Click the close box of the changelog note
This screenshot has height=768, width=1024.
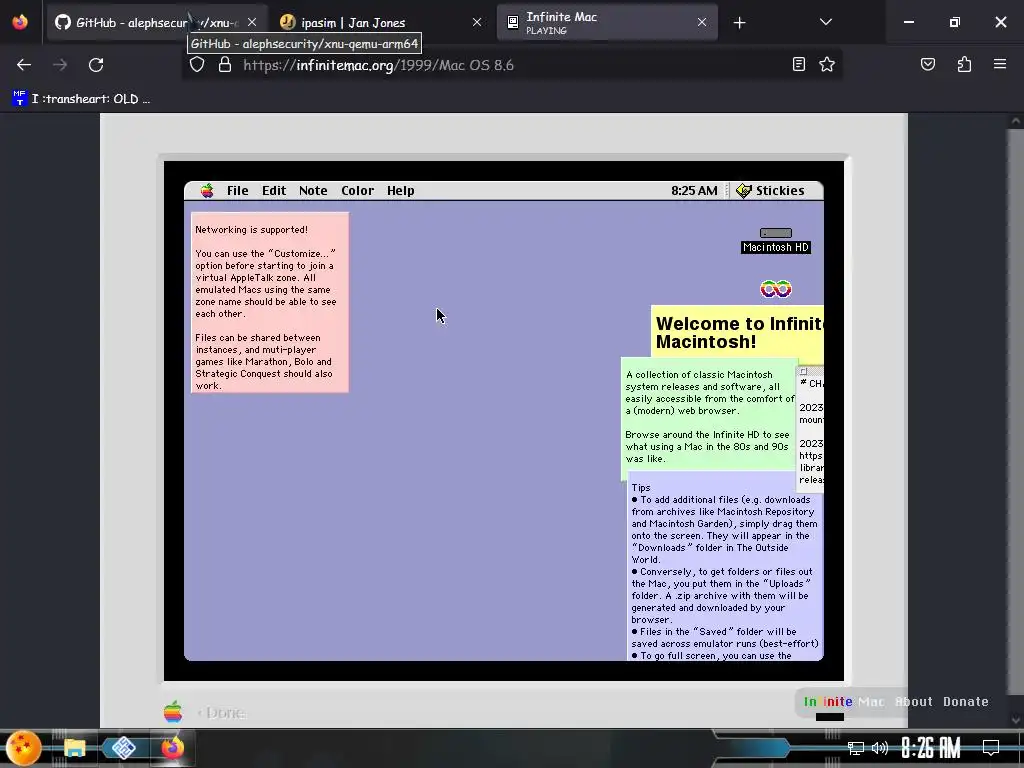[804, 371]
